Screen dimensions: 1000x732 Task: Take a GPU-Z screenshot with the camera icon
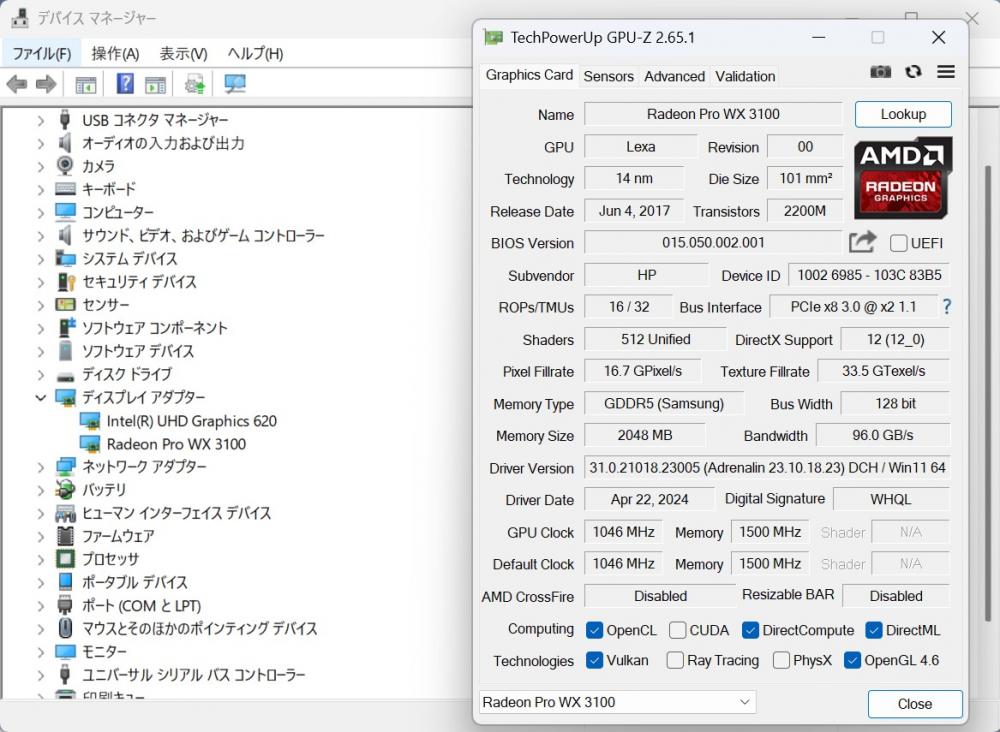[x=881, y=71]
